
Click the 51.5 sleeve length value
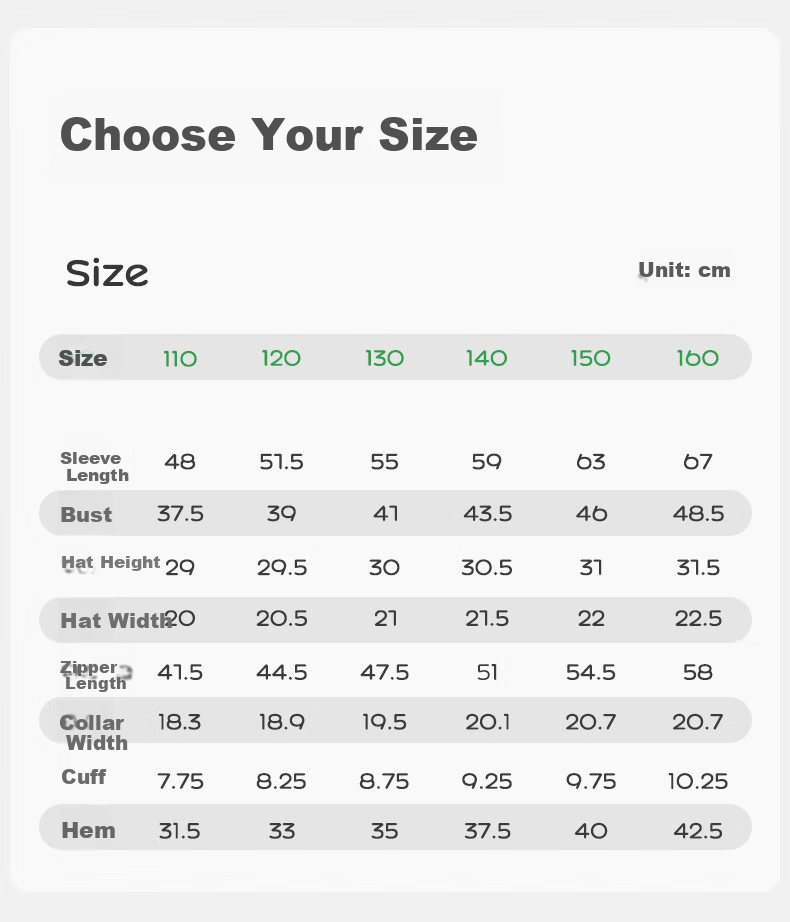point(282,462)
